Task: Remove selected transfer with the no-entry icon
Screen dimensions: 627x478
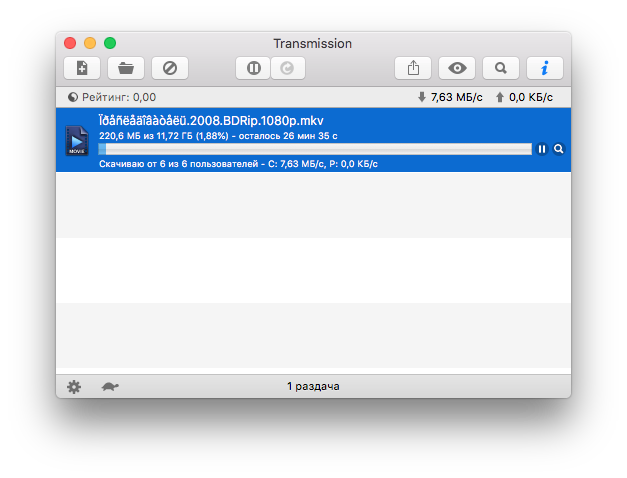Action: coord(170,68)
